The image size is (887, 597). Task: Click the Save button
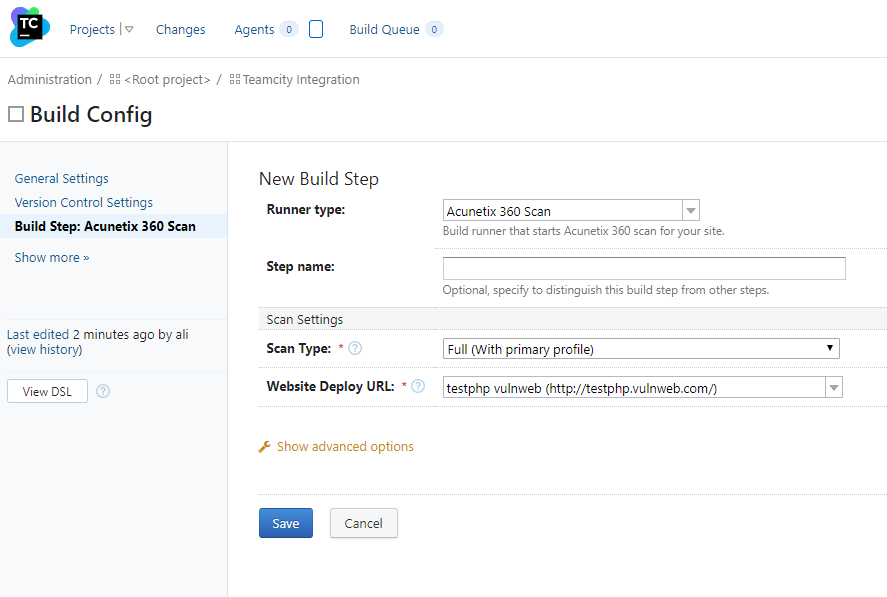286,523
